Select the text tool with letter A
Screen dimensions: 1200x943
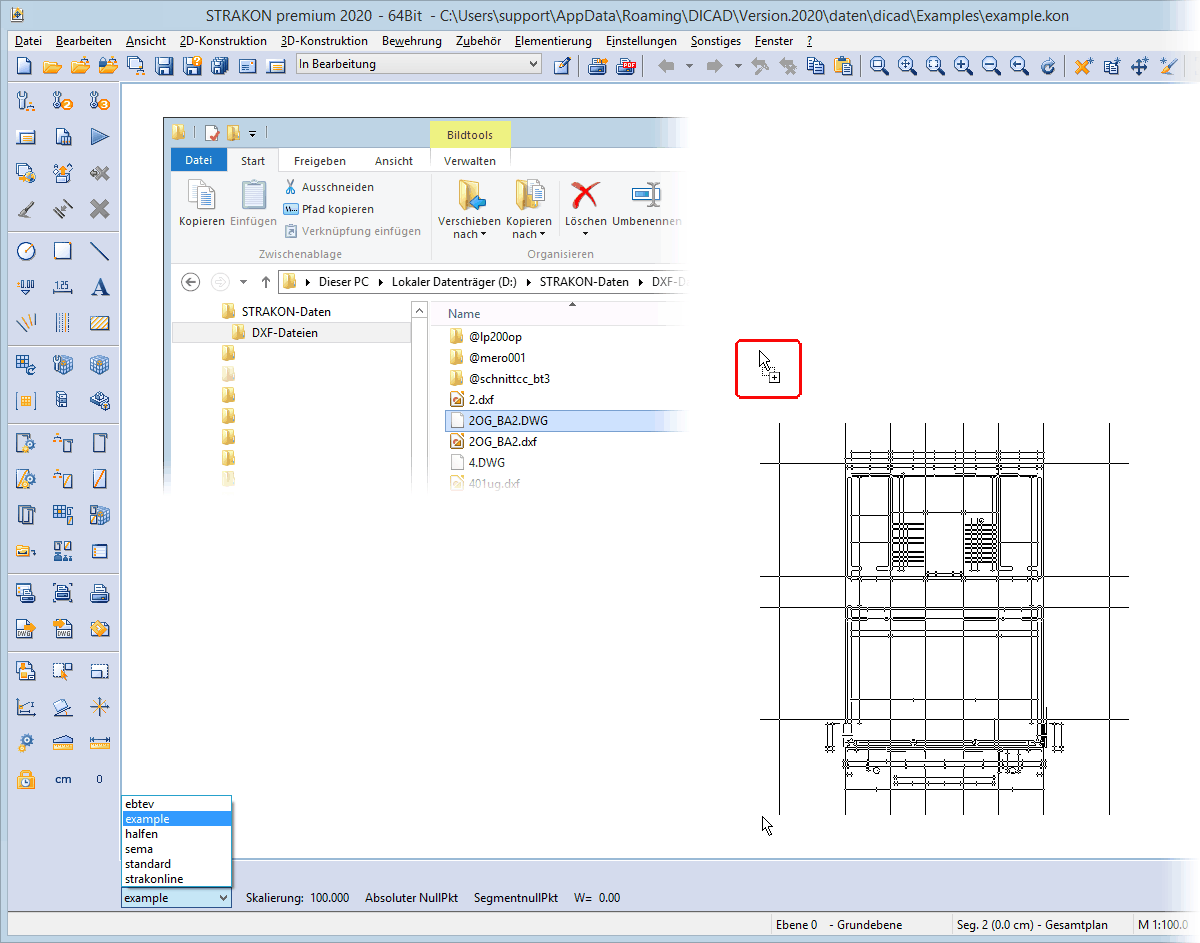tap(100, 287)
